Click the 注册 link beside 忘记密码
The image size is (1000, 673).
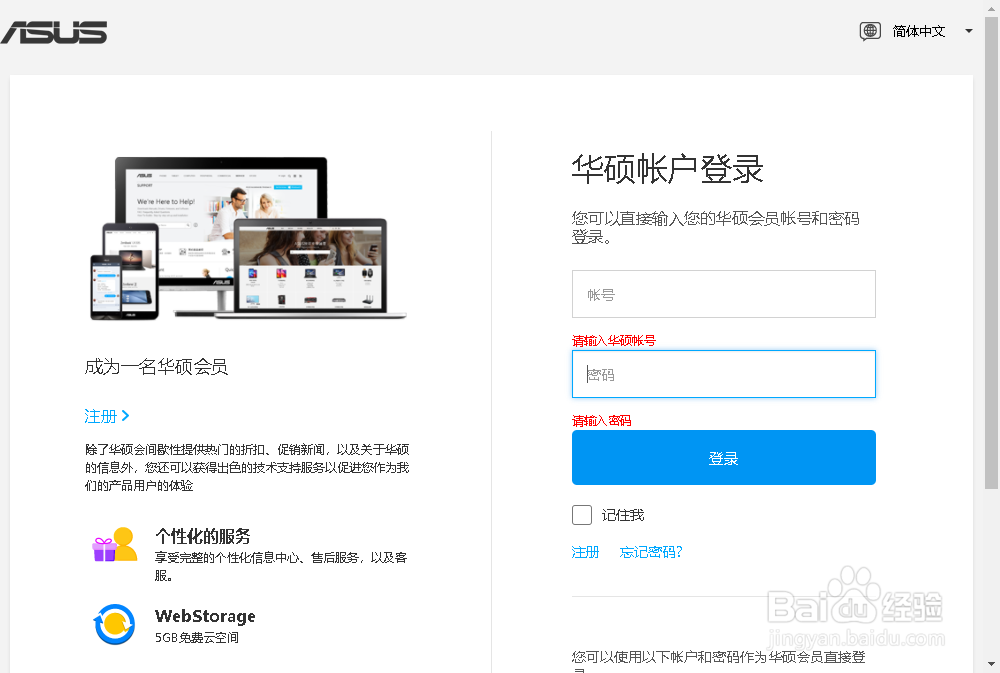[x=585, y=551]
